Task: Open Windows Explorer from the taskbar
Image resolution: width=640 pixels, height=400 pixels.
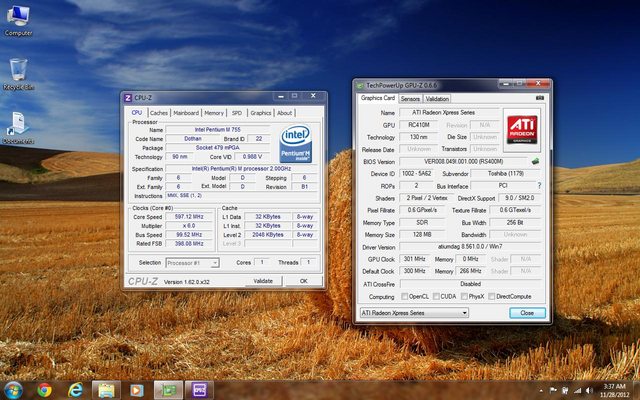Action: 106,390
